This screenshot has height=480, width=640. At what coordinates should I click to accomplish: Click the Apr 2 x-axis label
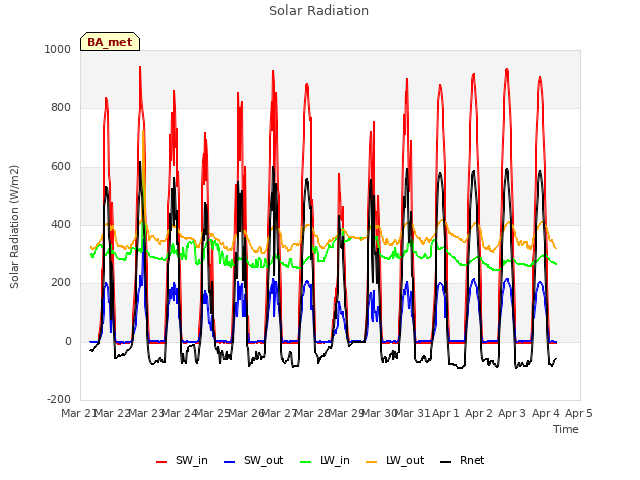478,413
